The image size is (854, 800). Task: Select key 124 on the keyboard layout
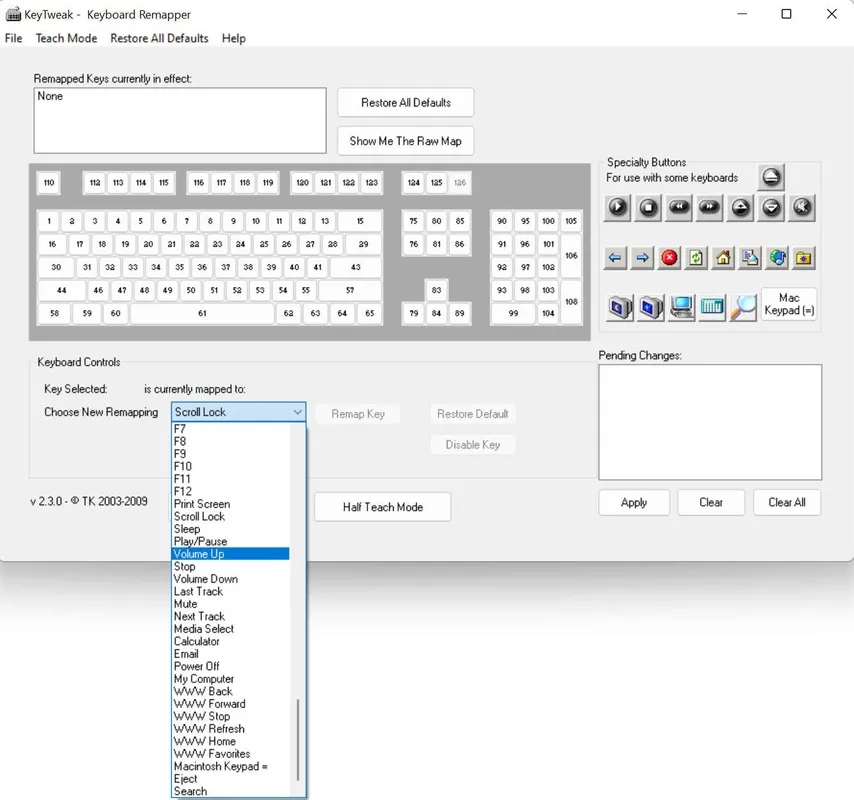click(414, 182)
